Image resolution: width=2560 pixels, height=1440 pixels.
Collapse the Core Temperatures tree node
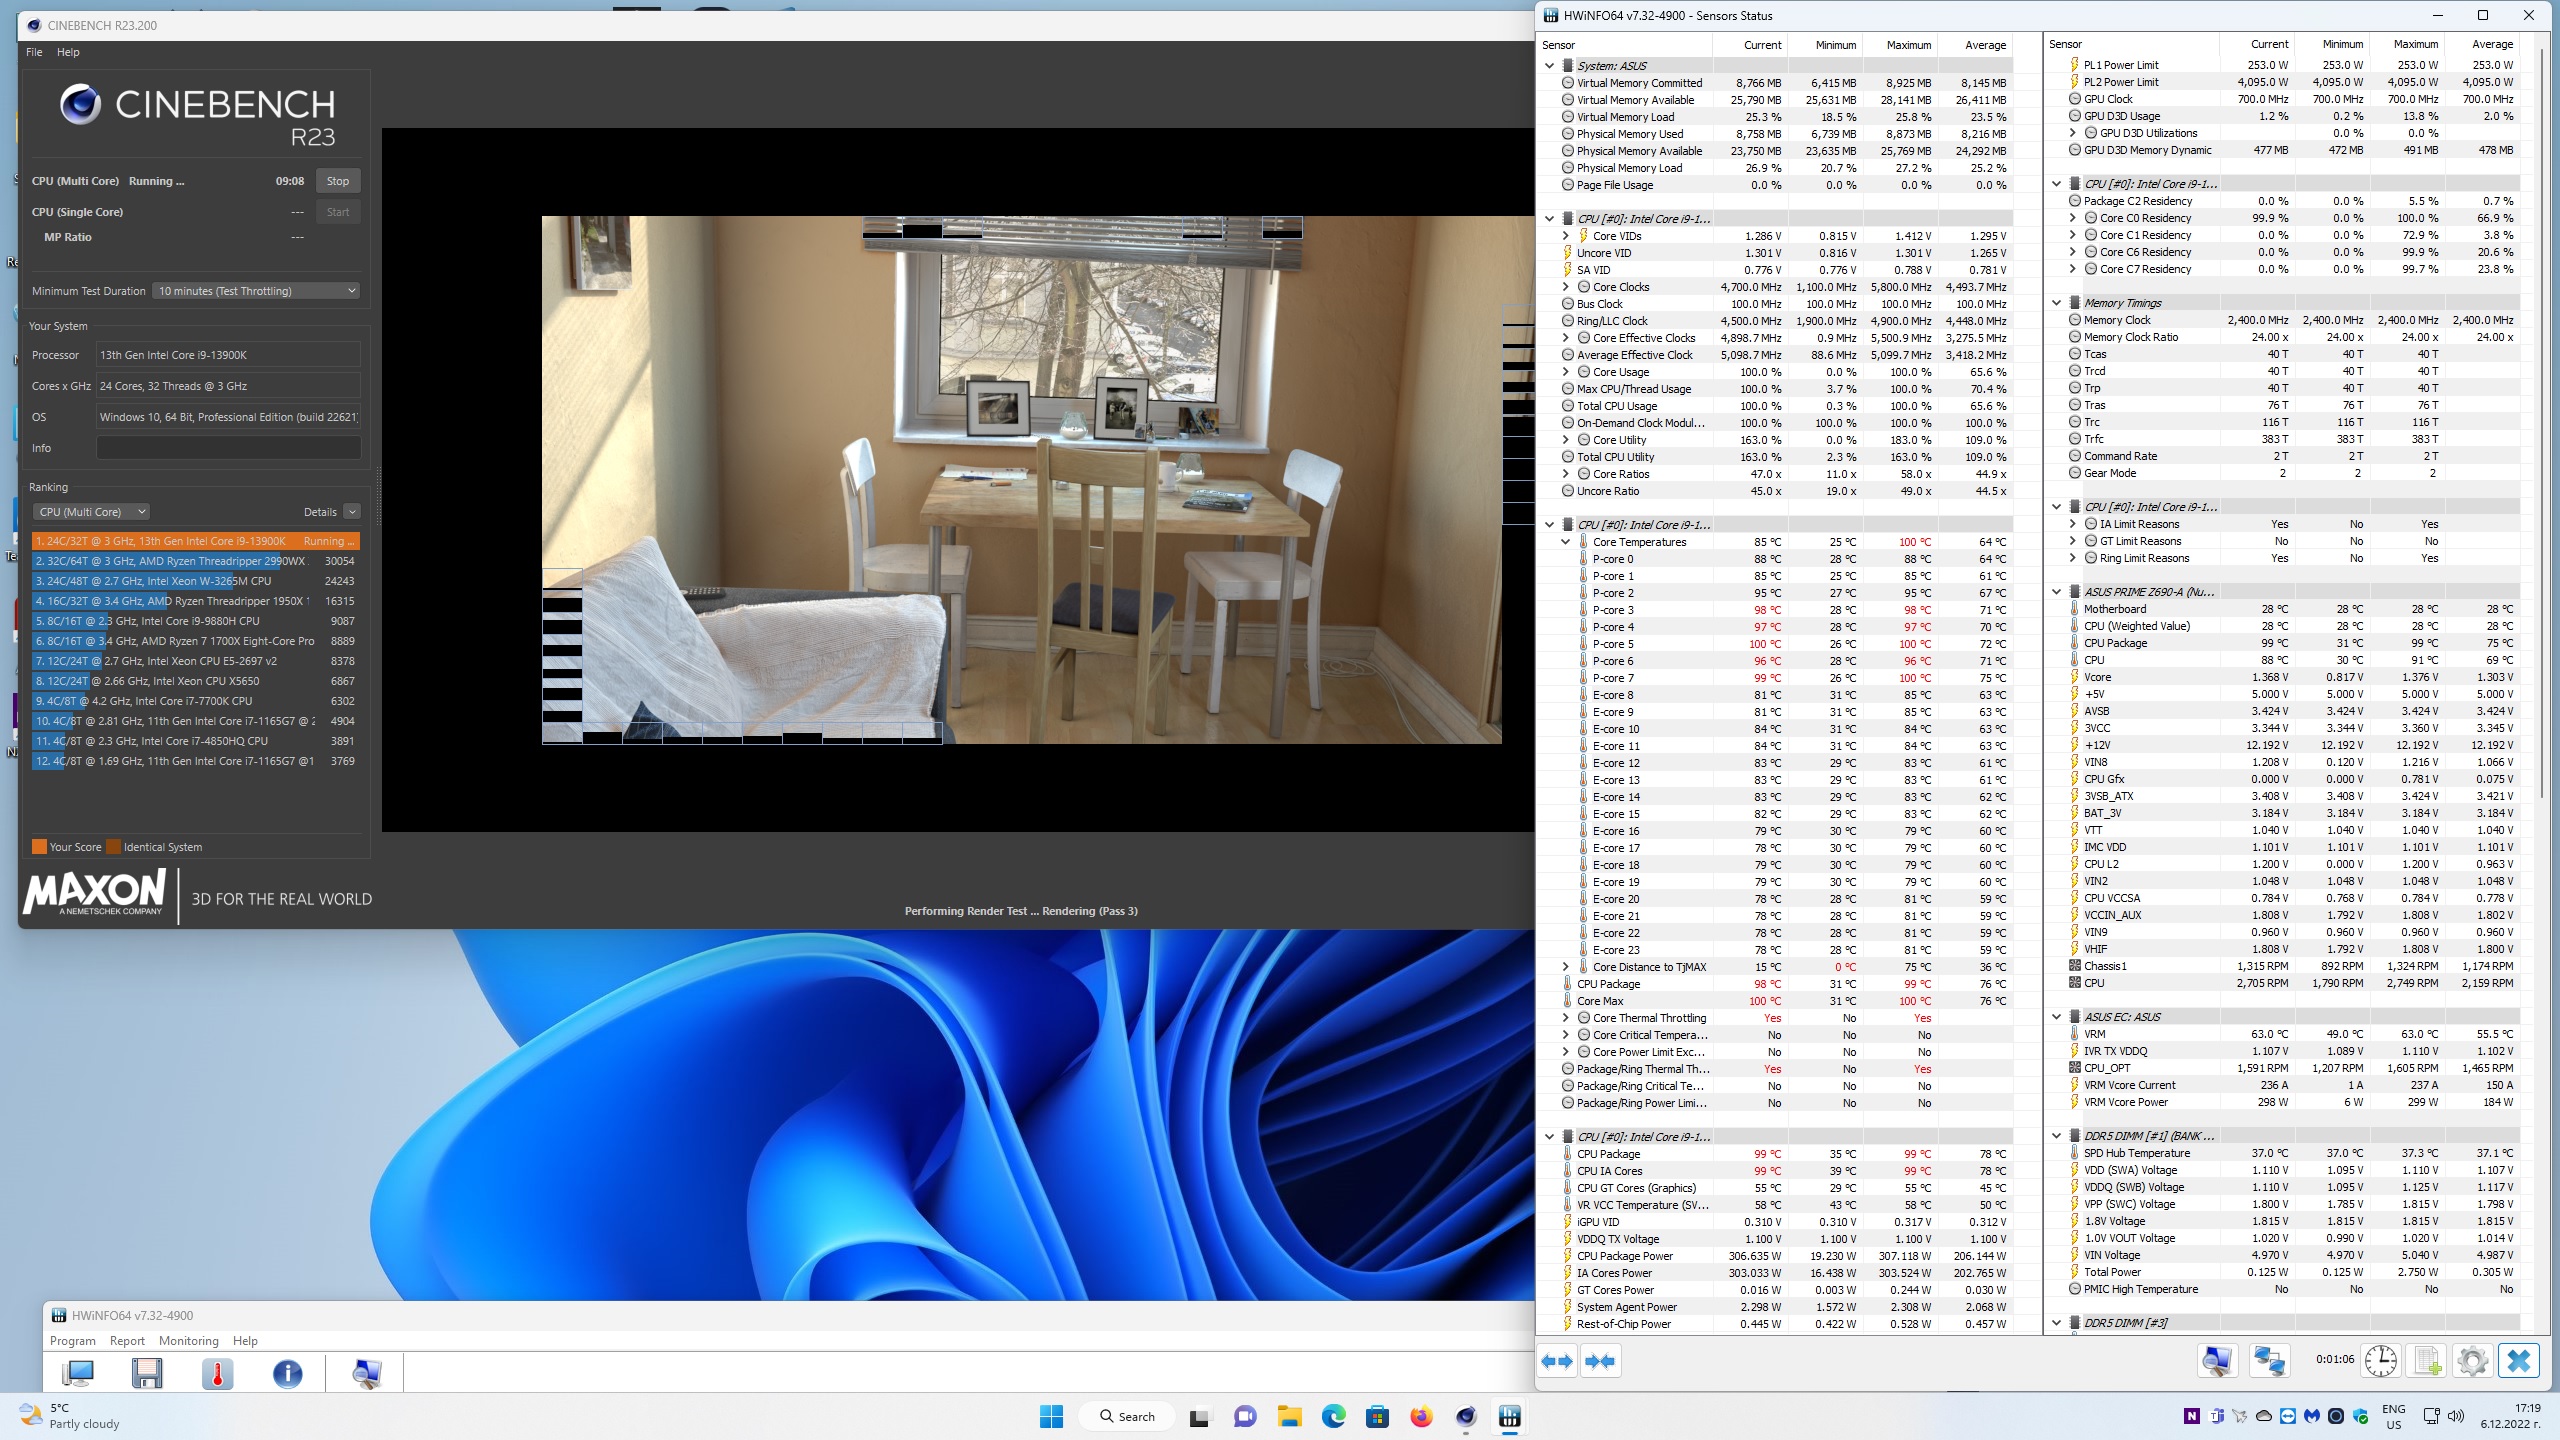click(x=1566, y=542)
